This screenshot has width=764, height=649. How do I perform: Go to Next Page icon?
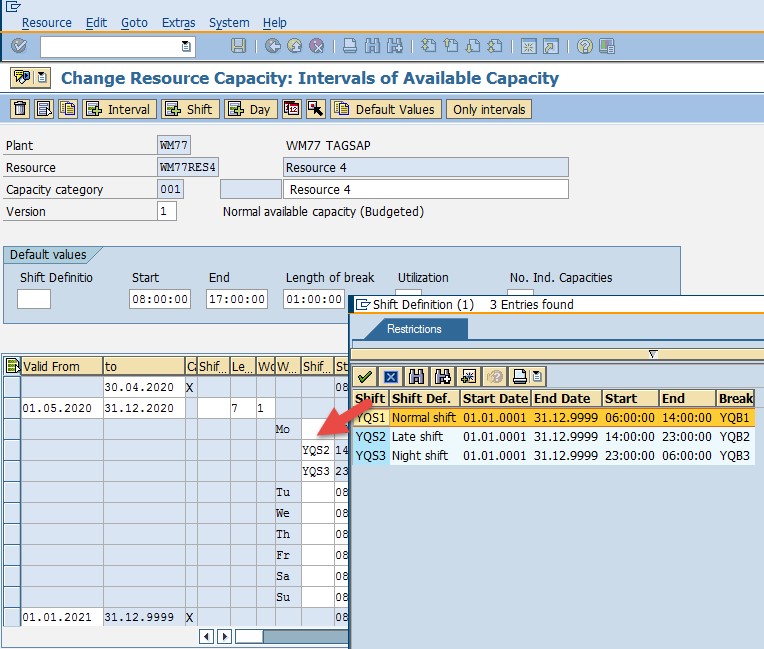click(x=473, y=46)
